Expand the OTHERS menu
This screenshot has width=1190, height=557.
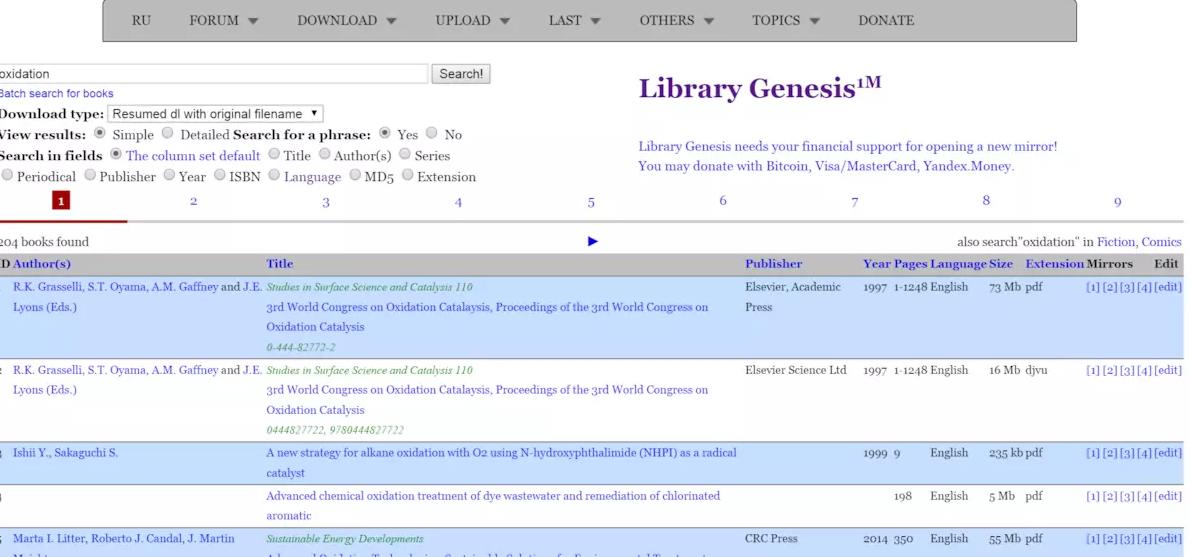[677, 20]
